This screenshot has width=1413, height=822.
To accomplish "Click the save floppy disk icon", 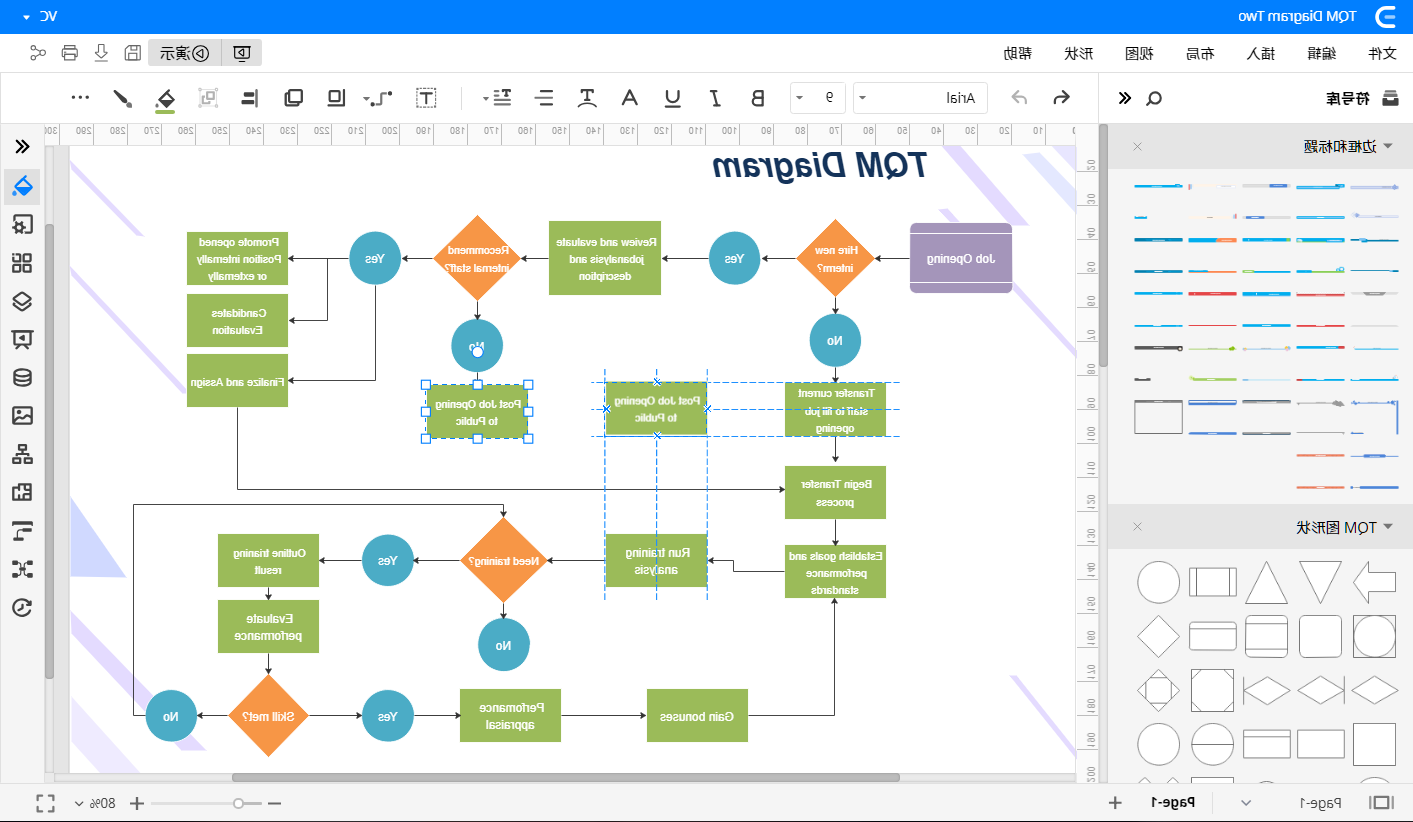I will [x=132, y=53].
